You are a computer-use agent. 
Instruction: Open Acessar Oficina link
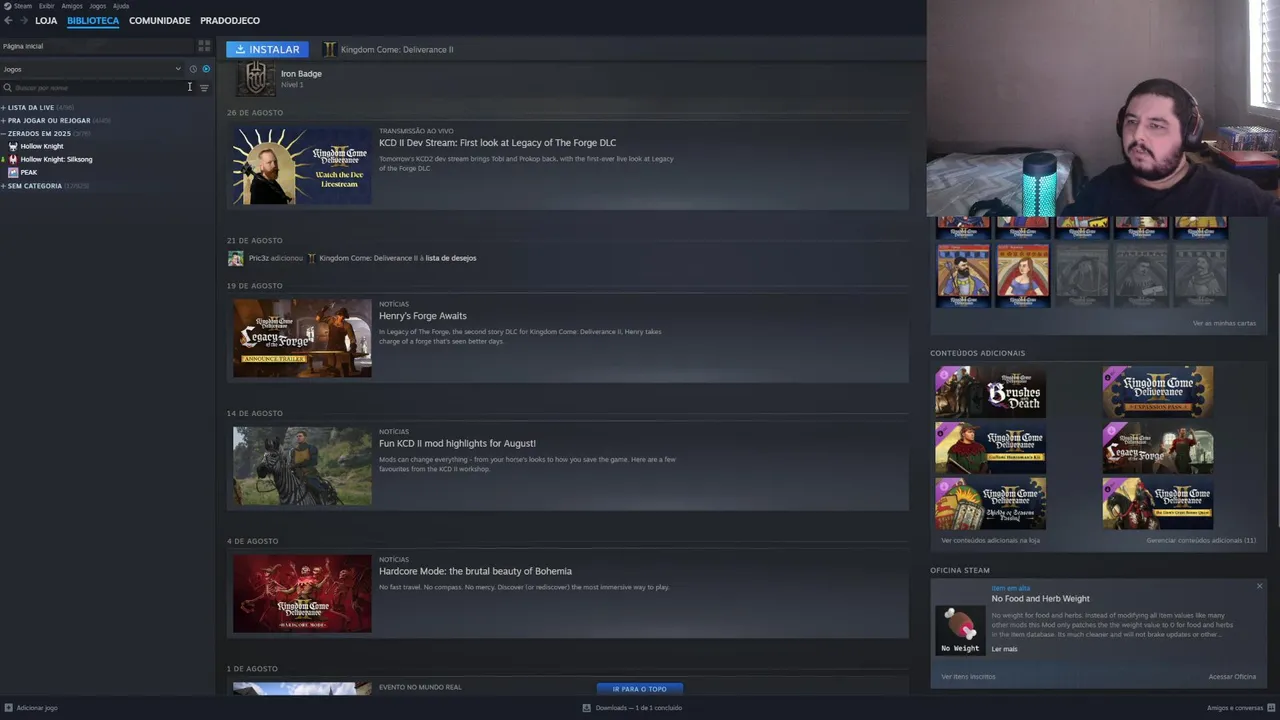1232,677
